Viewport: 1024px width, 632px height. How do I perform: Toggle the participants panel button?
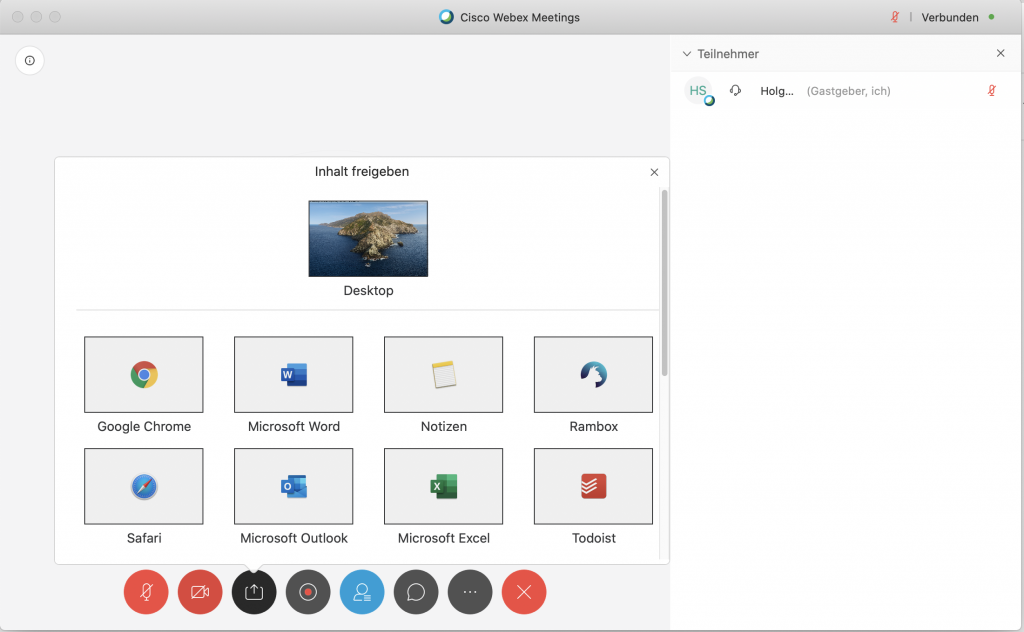[362, 592]
